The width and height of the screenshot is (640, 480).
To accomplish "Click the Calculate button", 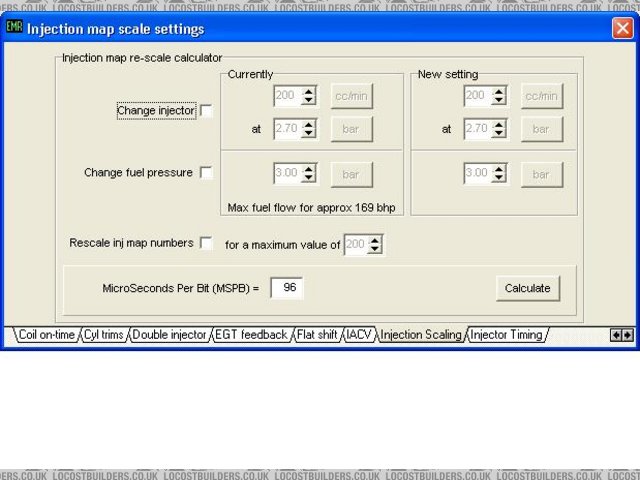I will click(x=528, y=288).
